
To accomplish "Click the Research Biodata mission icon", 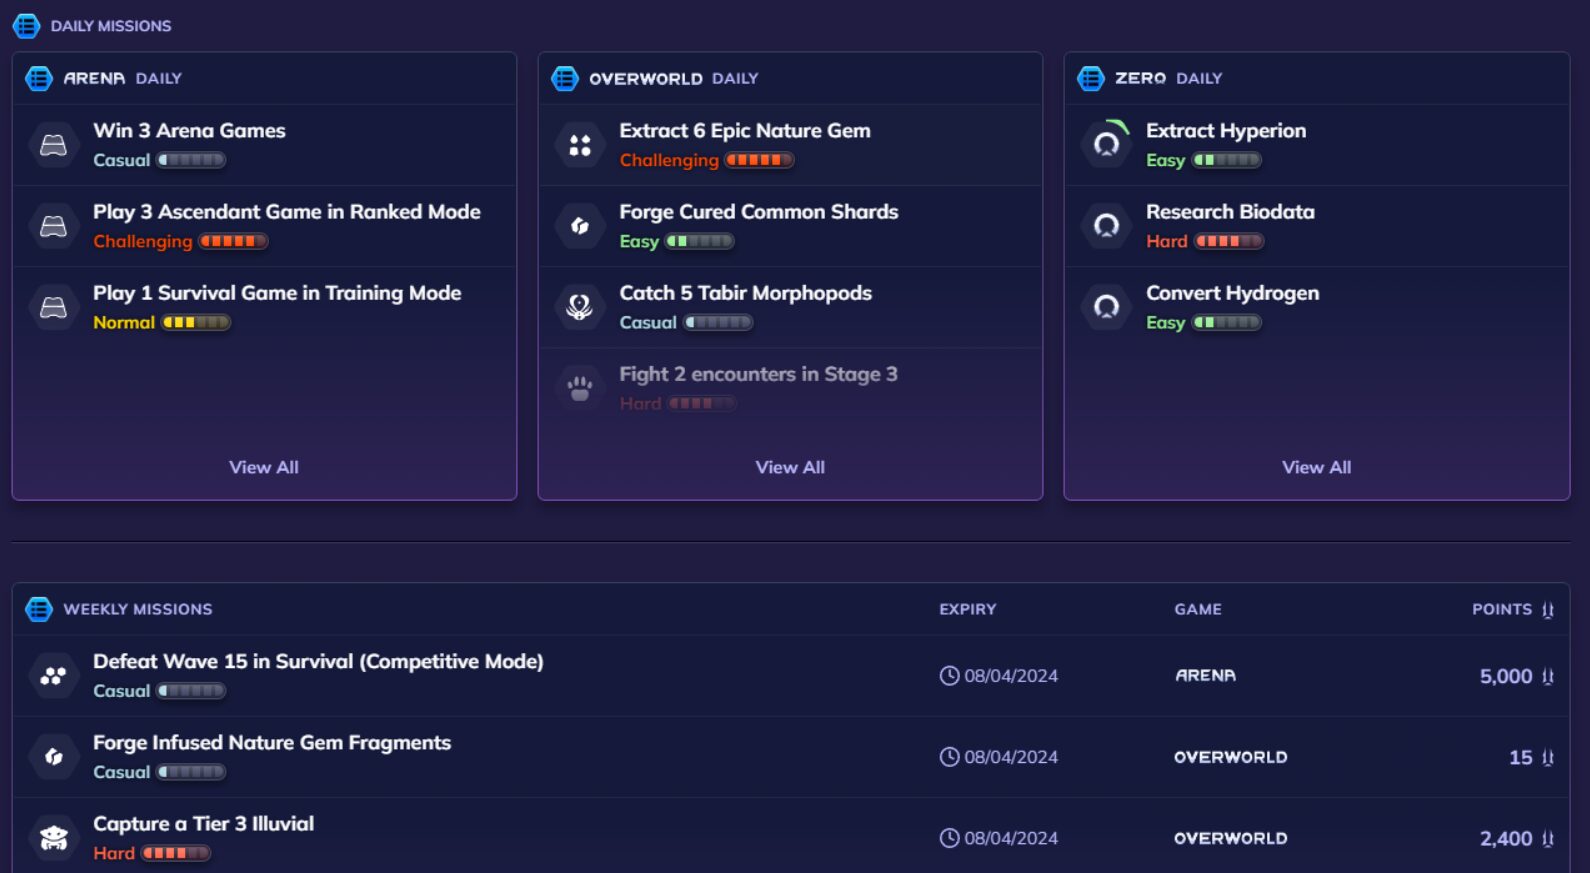I will point(1106,226).
